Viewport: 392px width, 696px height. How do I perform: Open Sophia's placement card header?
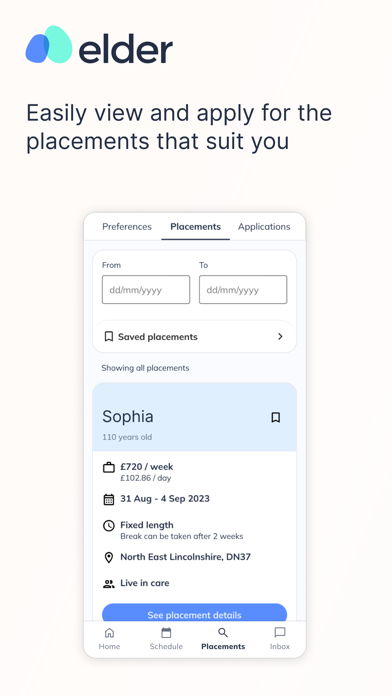194,417
